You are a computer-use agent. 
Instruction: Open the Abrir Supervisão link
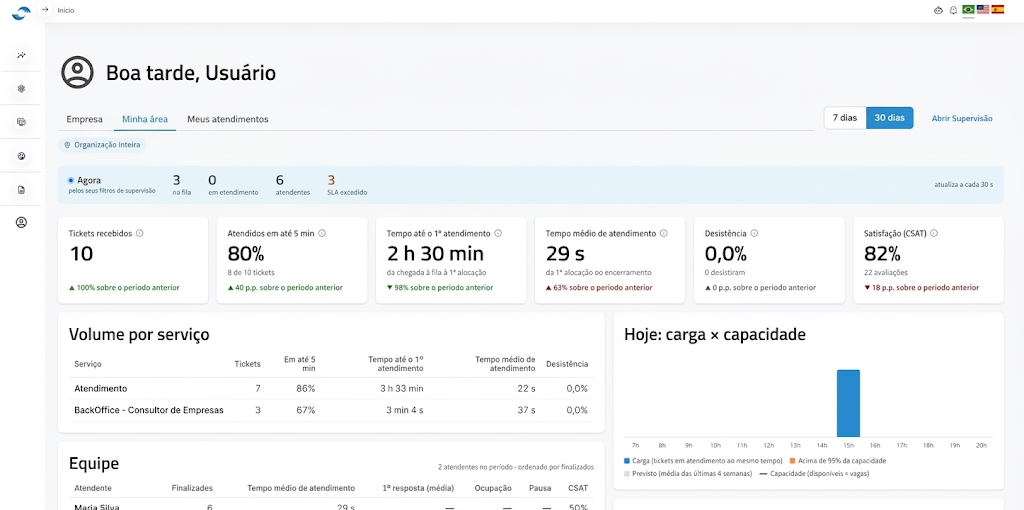tap(962, 118)
